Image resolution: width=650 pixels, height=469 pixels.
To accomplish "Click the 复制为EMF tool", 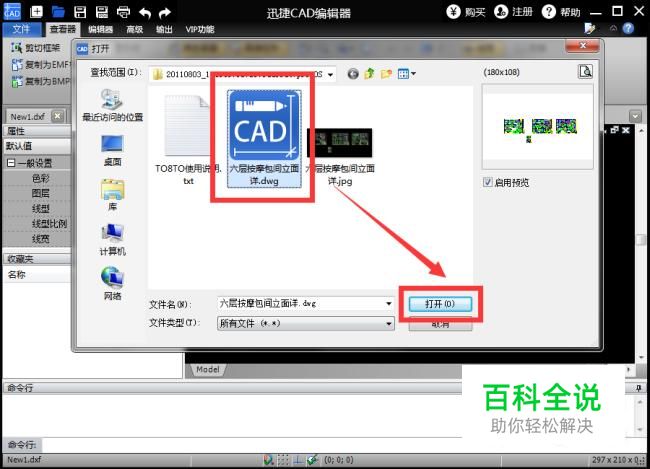I will 41,65.
